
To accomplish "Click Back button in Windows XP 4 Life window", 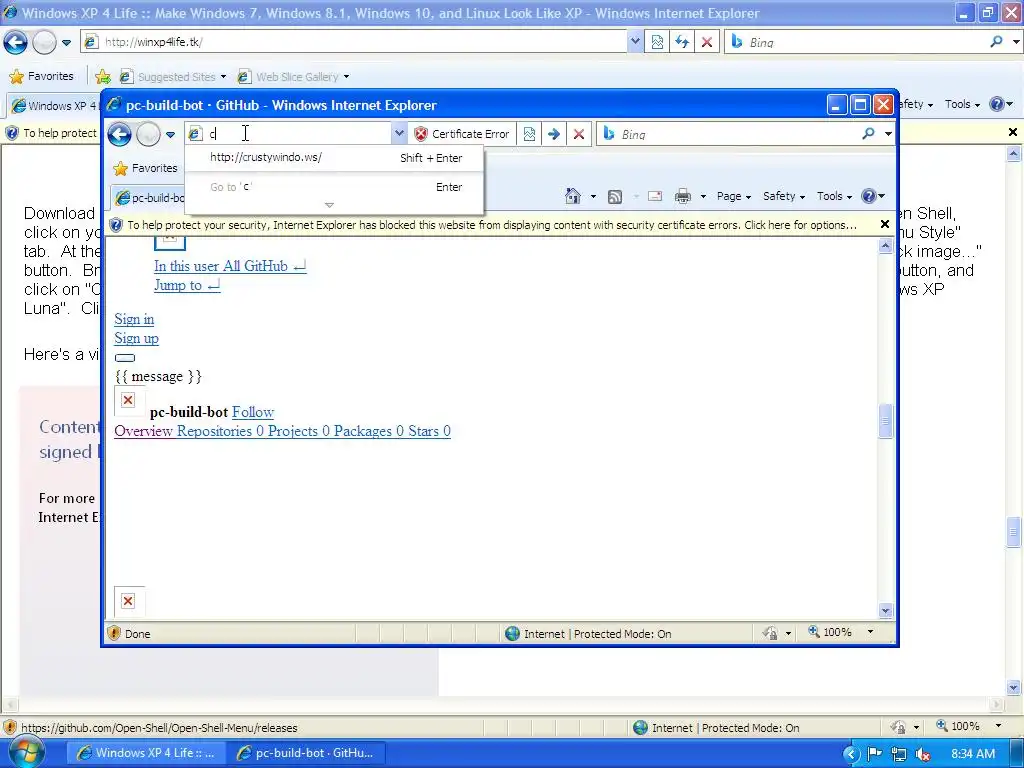I will (x=15, y=42).
